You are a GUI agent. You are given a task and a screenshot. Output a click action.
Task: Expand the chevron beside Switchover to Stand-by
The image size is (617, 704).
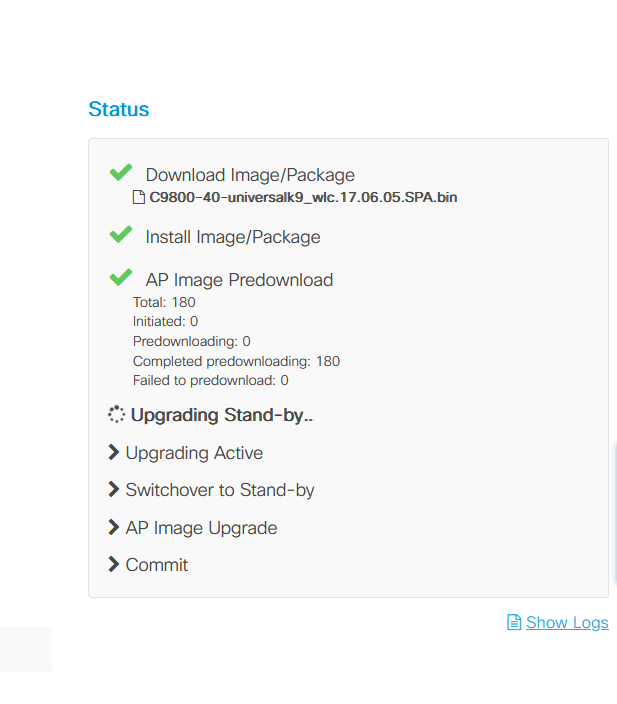pos(114,490)
